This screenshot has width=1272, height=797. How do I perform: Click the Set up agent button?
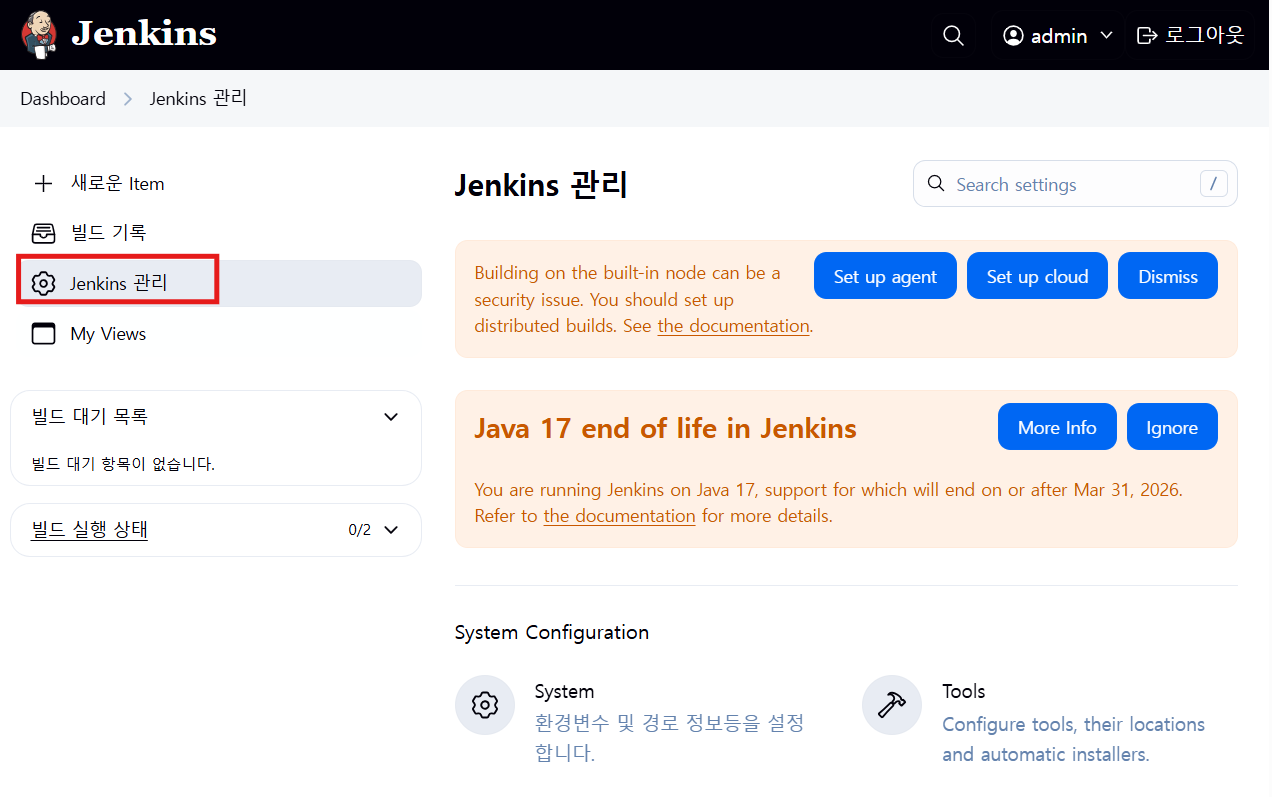click(x=885, y=276)
